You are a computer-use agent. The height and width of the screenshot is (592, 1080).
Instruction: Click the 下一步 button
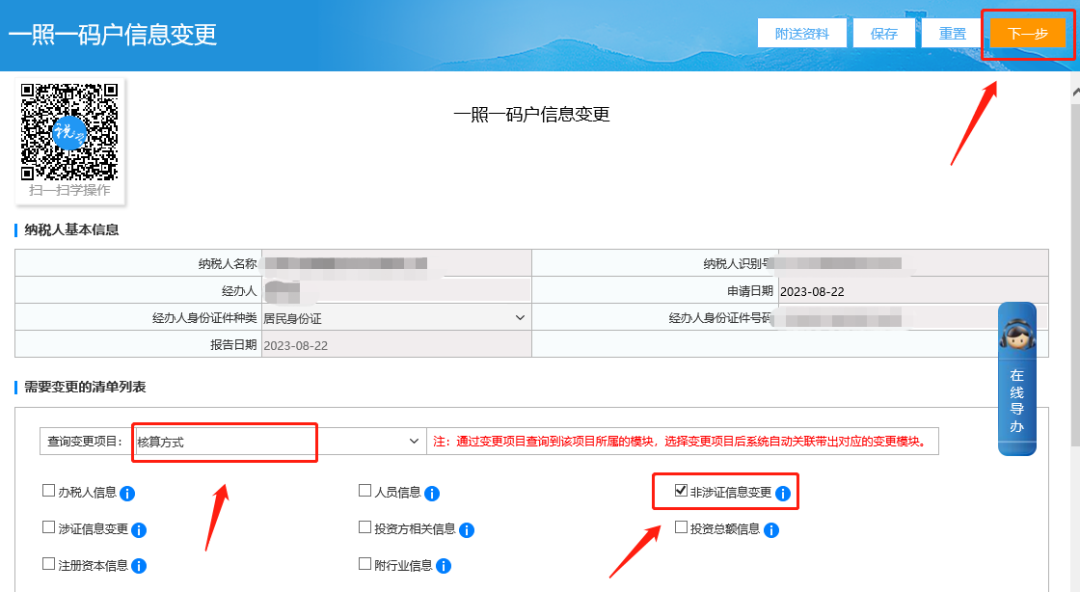coord(1027,34)
